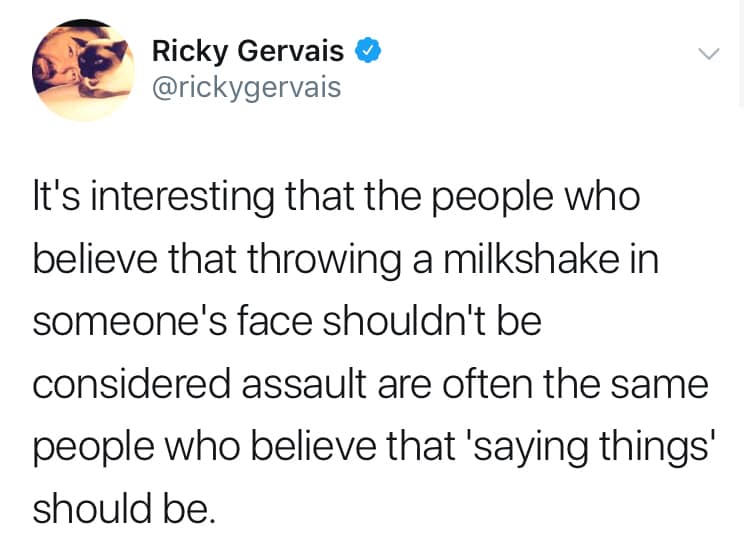This screenshot has height=560, width=750.
Task: Click the Ricky Gervais display name
Action: coord(248,51)
